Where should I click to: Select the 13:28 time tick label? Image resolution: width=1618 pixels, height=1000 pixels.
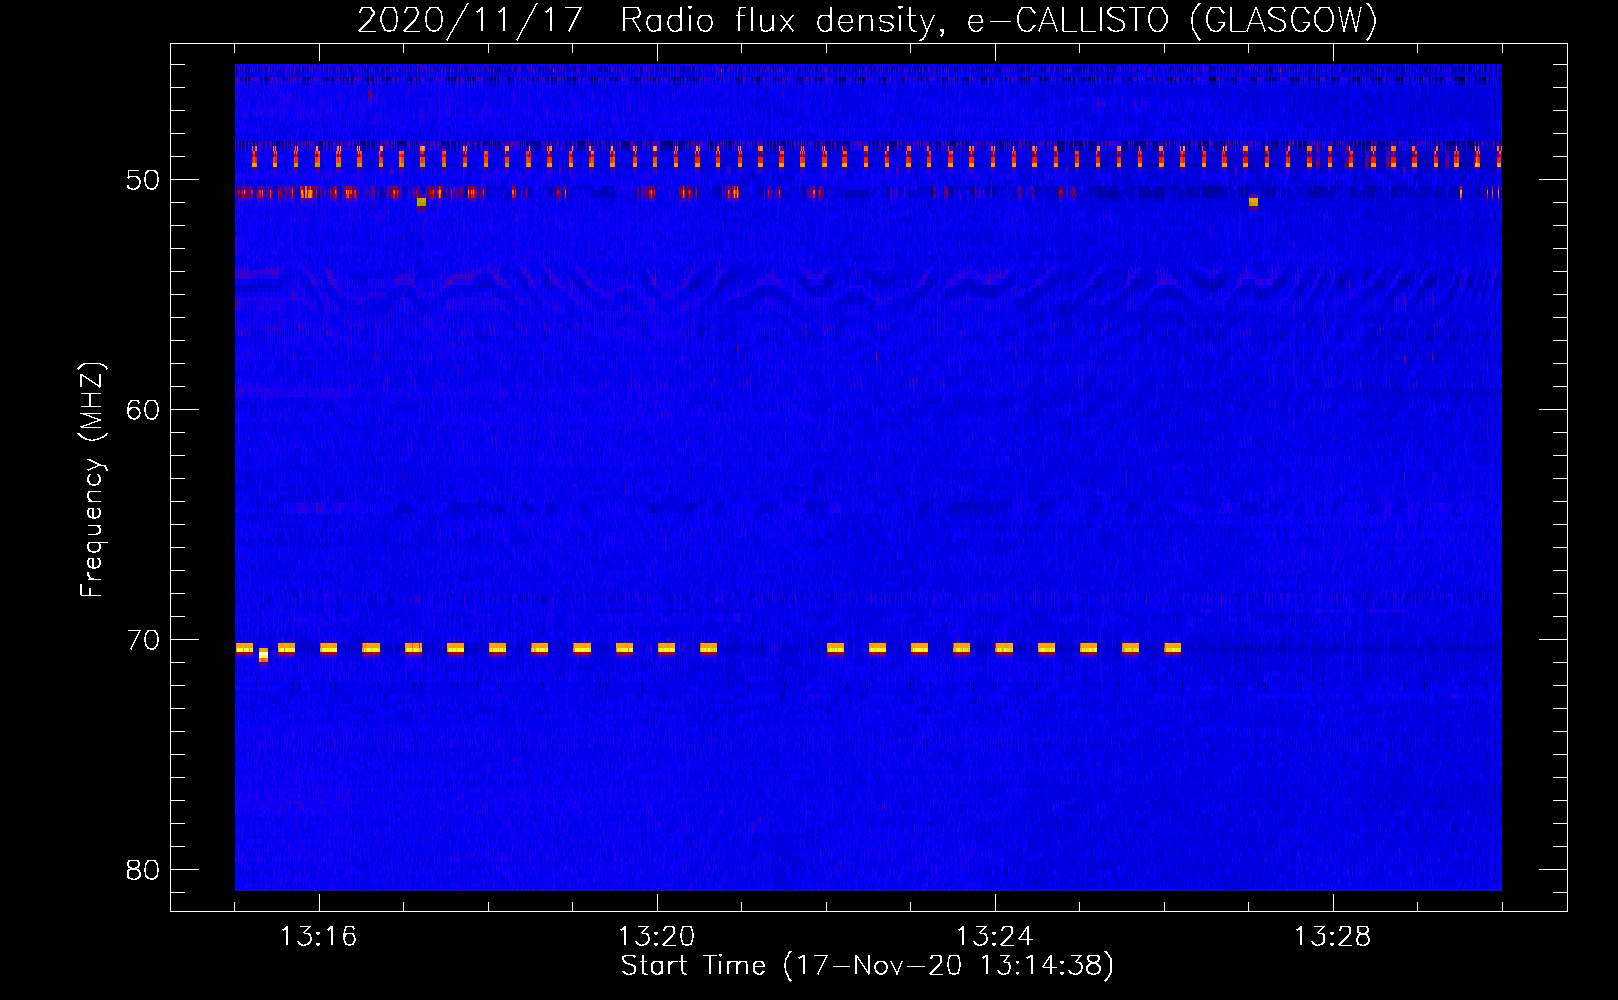(x=1332, y=937)
